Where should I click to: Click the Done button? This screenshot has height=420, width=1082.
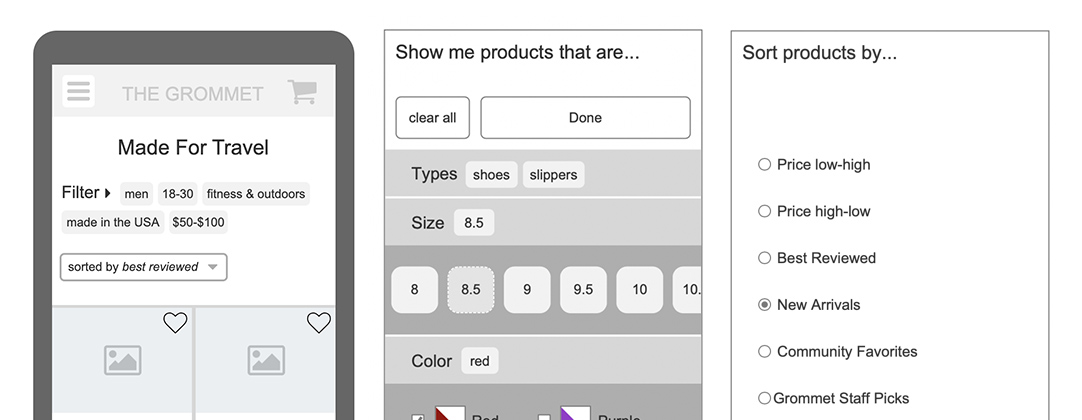[x=585, y=118]
